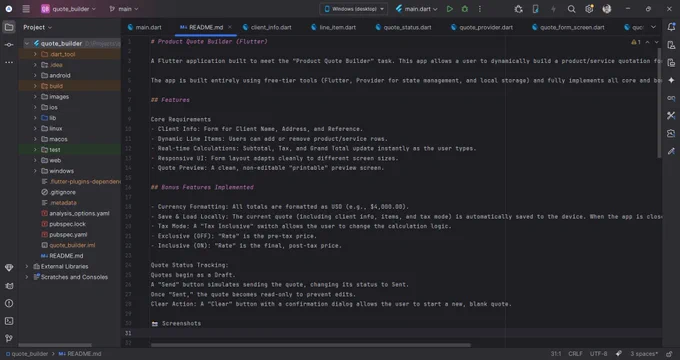This screenshot has height=360, width=680.
Task: Switch to client_info.dart tab
Action: click(x=267, y=27)
